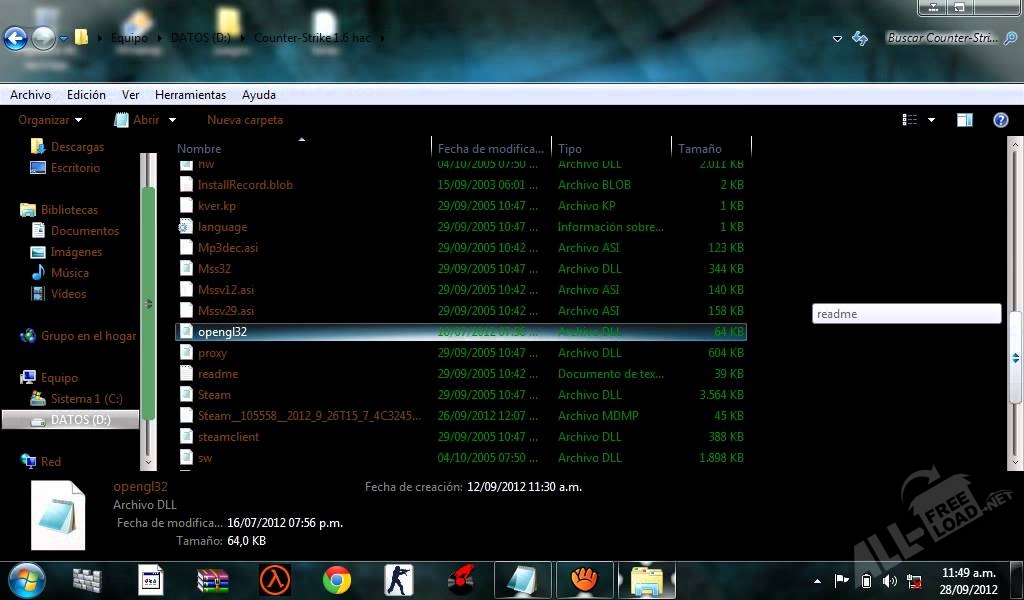Screen dimensions: 1024x600
Task: Open the Help question mark icon
Action: coord(1000,120)
